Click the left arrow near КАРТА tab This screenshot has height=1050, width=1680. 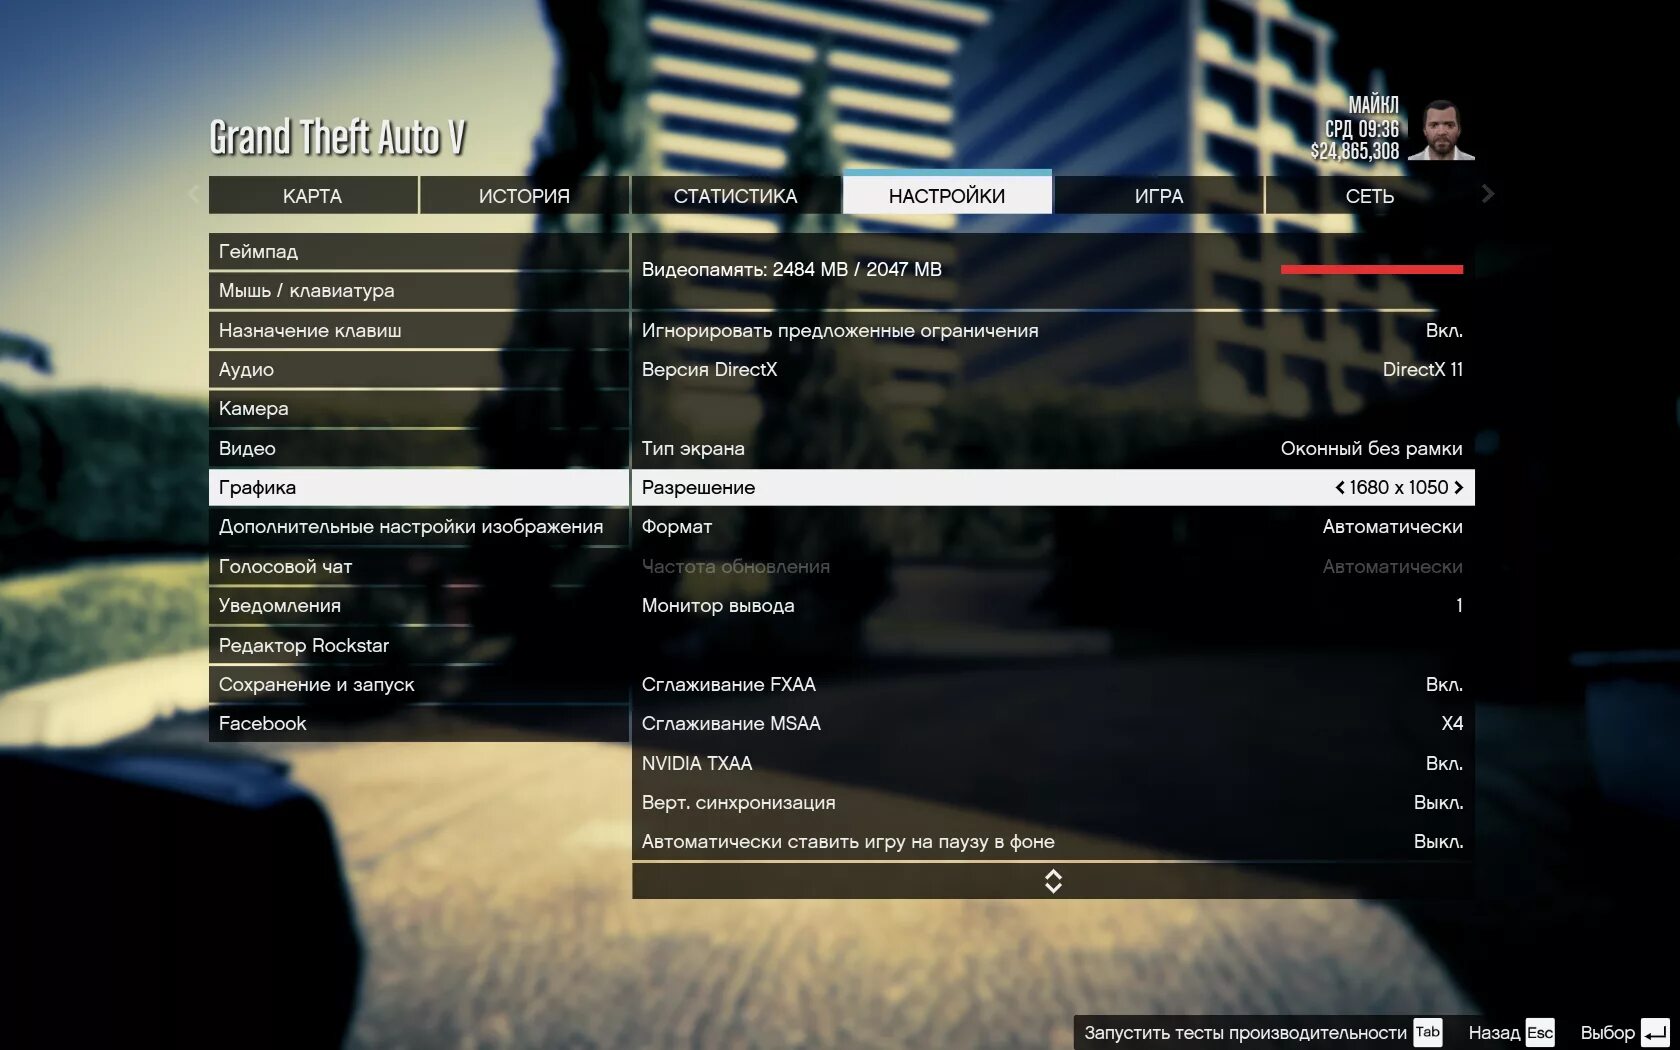tap(193, 194)
